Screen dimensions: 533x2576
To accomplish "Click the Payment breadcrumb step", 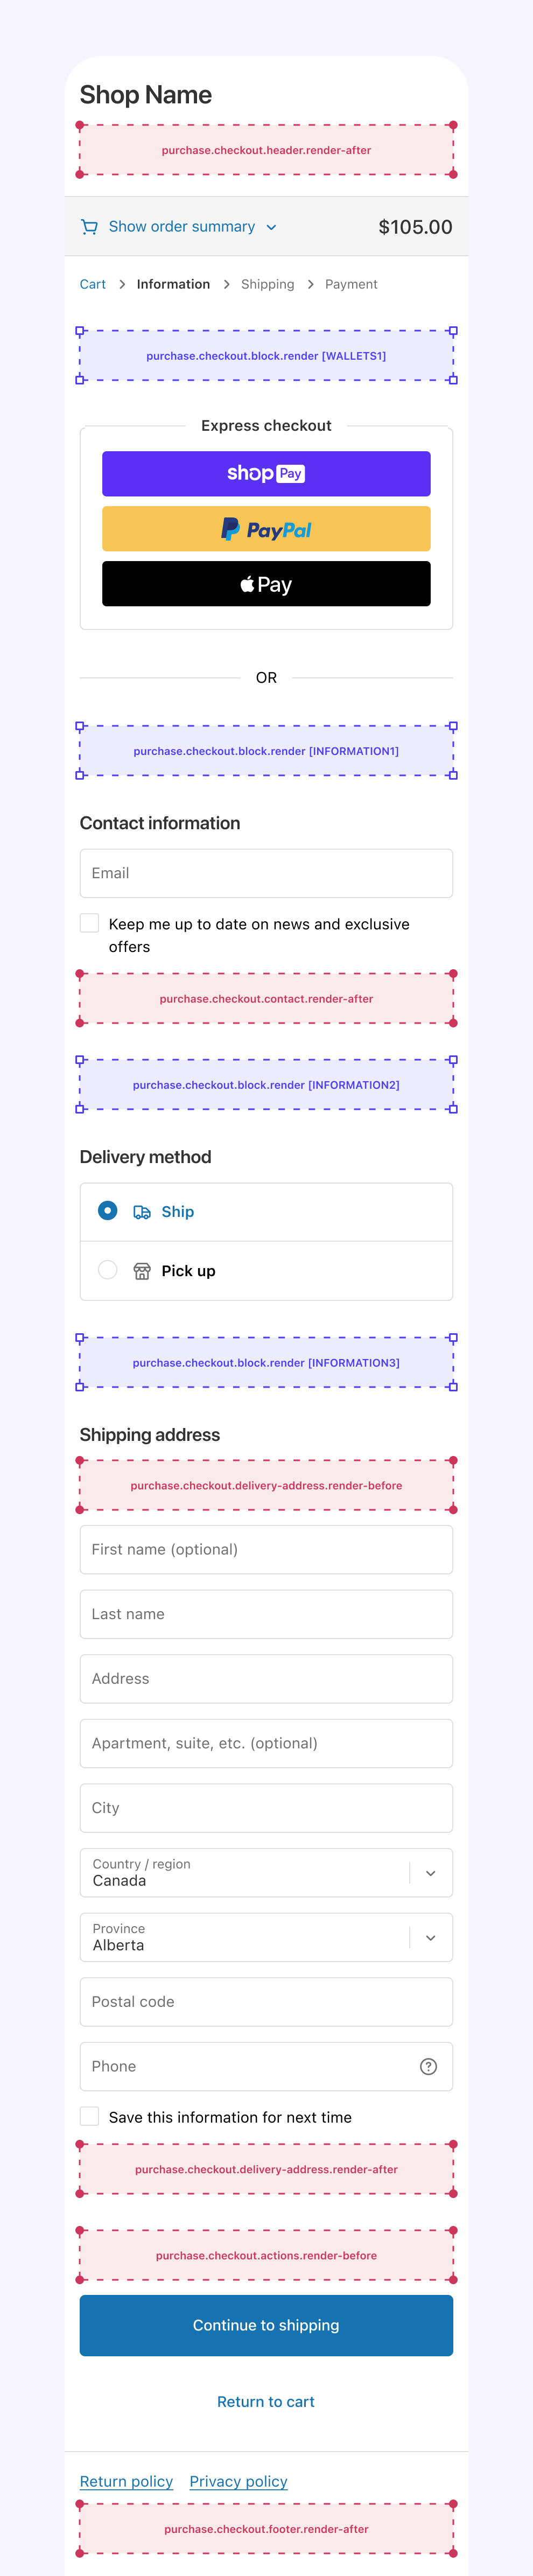I will (351, 285).
